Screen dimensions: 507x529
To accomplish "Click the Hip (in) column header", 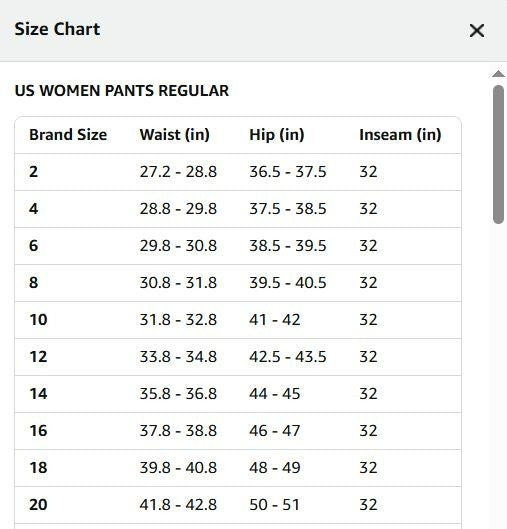I will [x=277, y=135].
